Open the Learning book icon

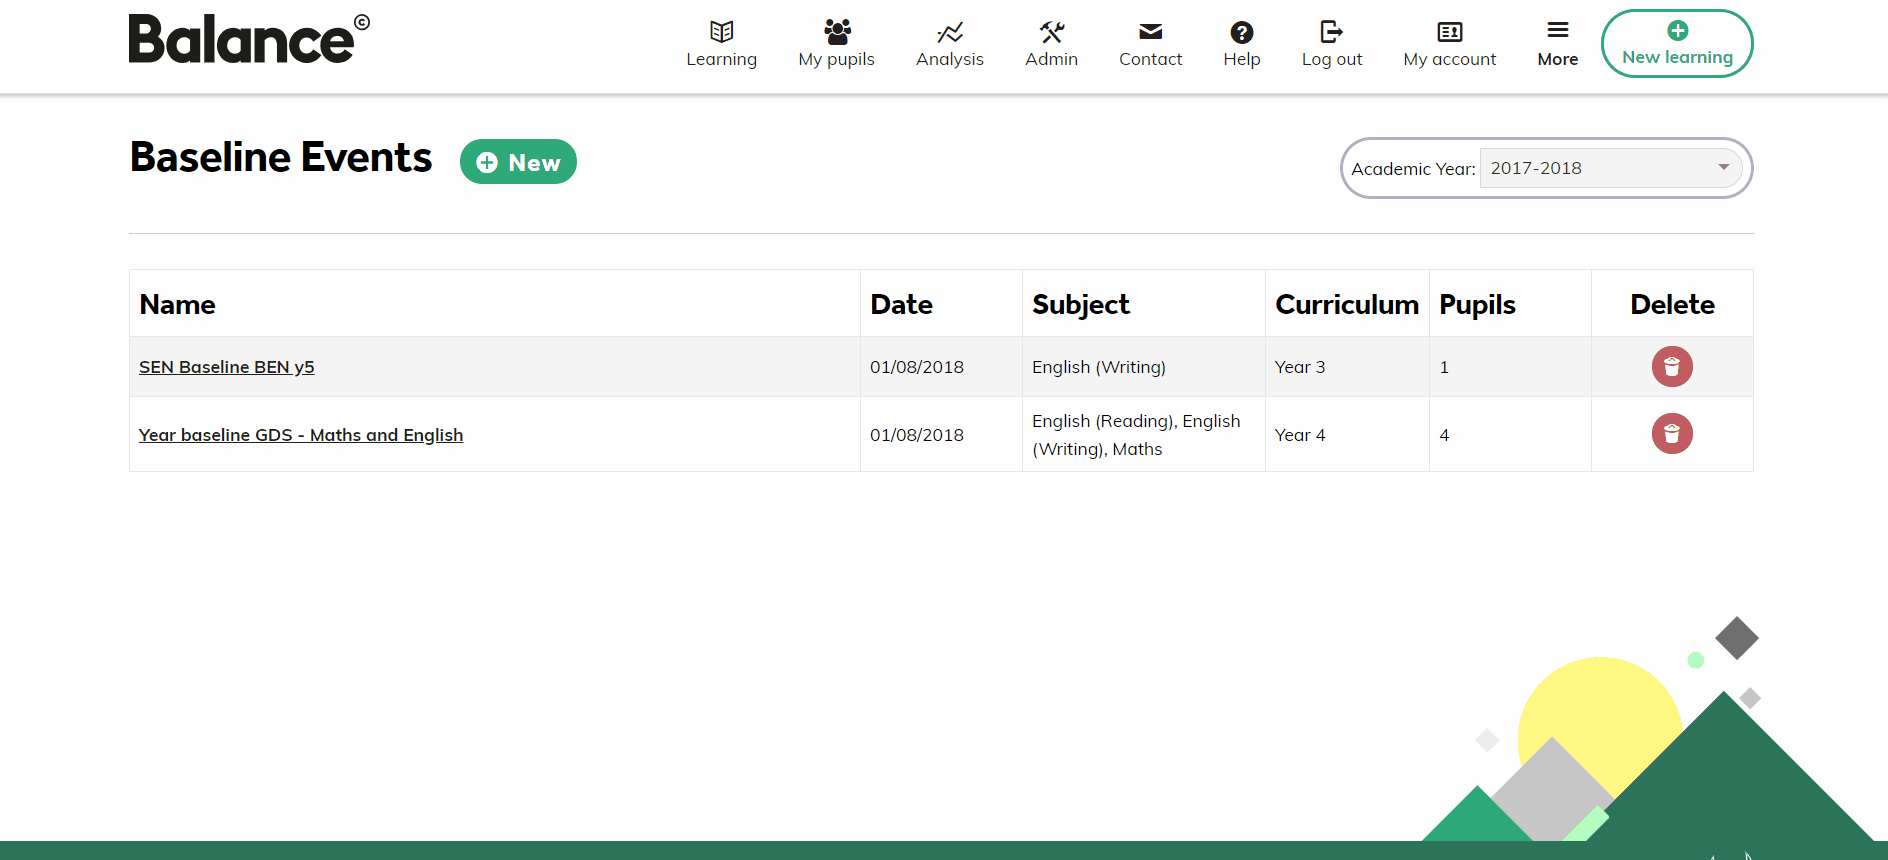(721, 32)
